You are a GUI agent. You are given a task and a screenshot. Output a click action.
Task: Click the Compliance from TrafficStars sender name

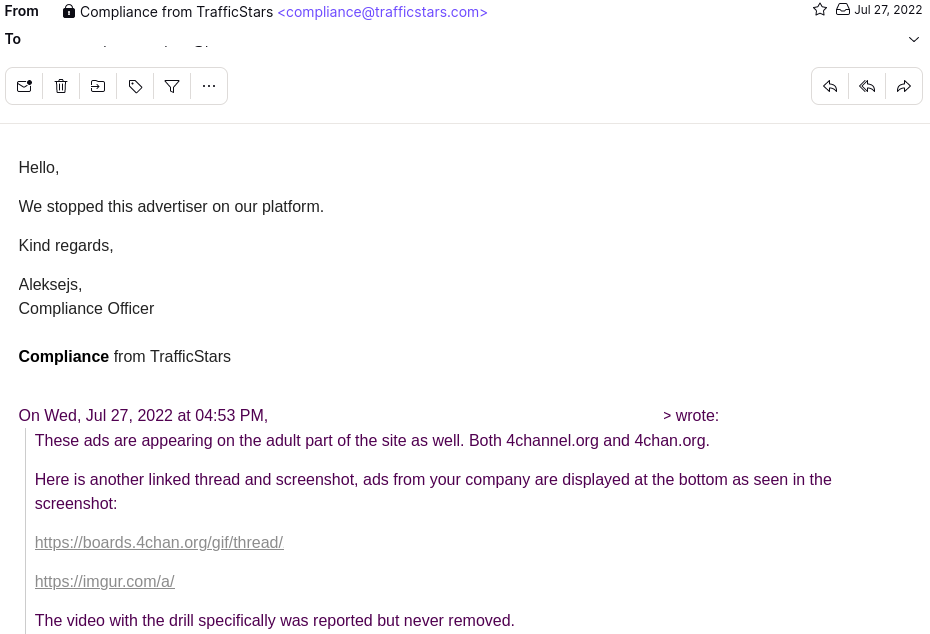[176, 12]
